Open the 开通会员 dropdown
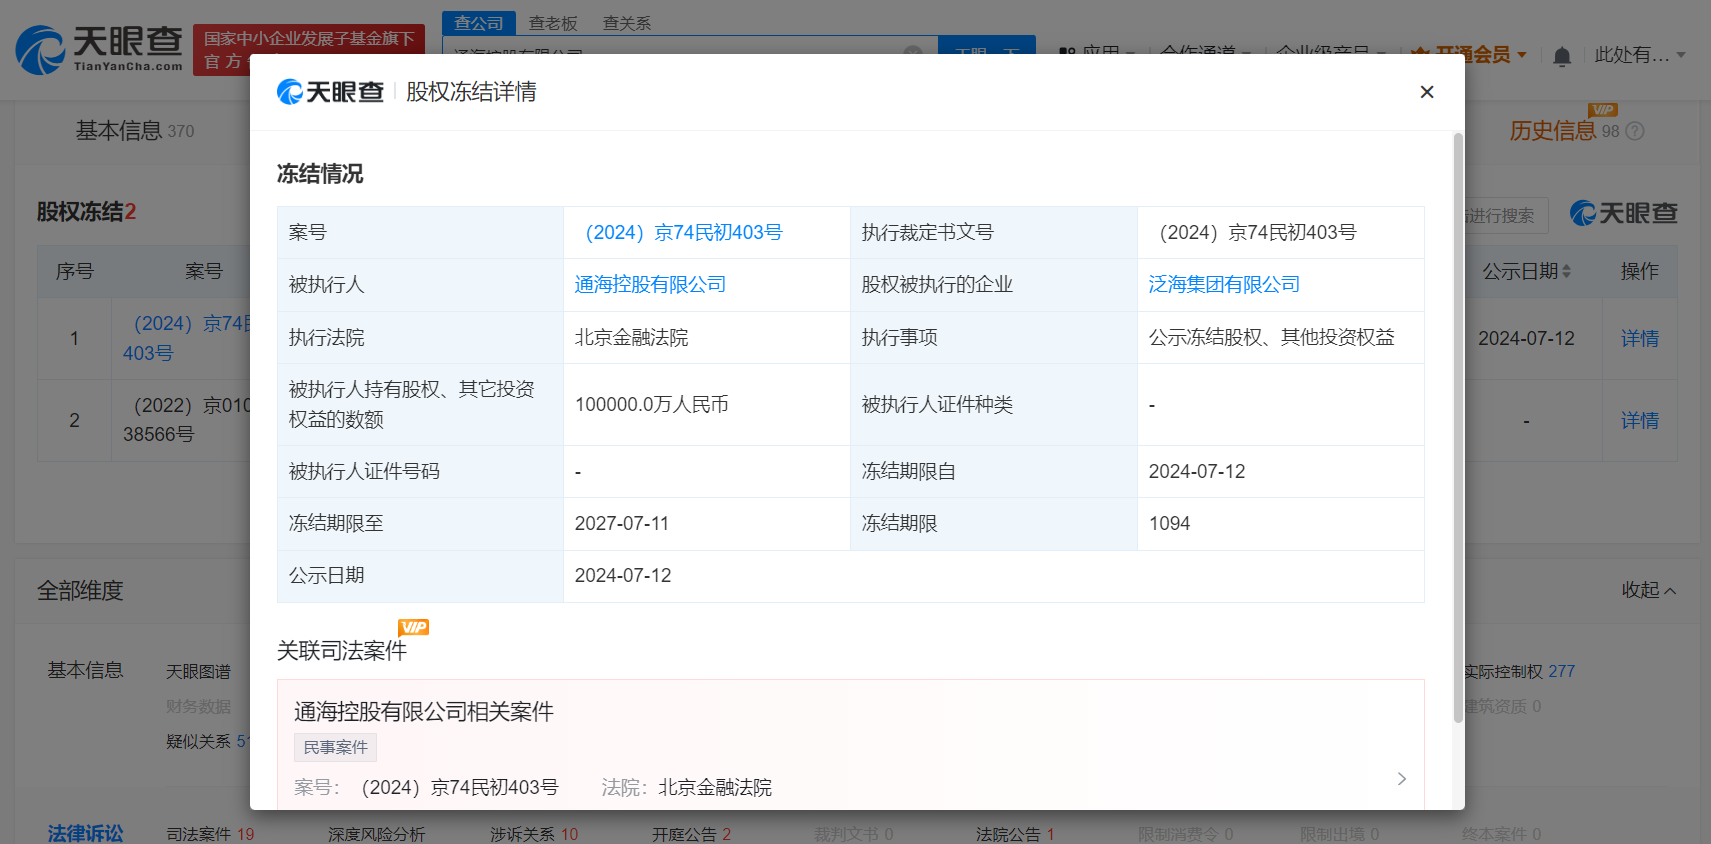 [1468, 55]
